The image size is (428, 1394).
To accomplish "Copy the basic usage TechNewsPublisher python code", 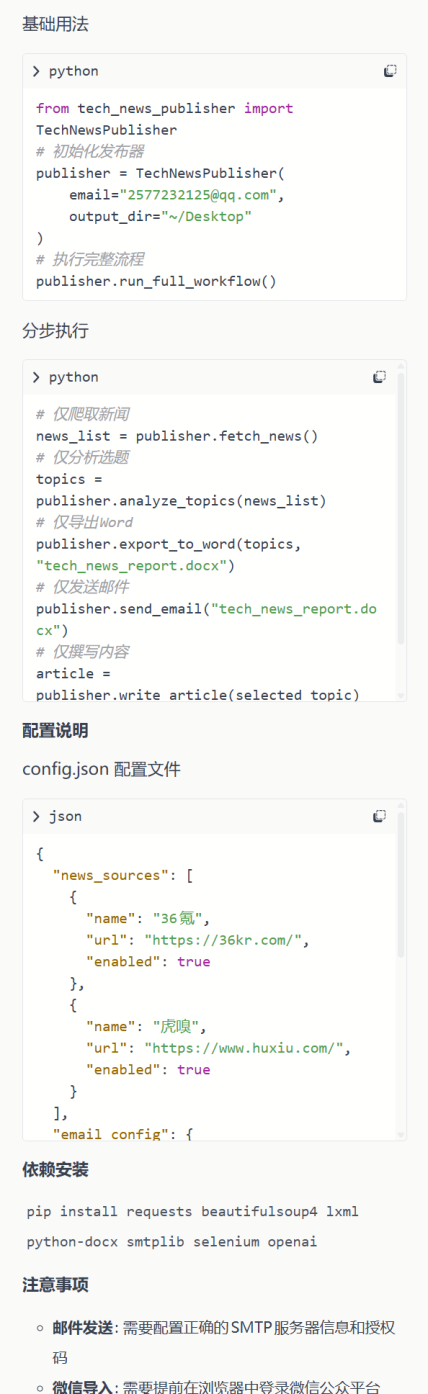I will click(390, 71).
